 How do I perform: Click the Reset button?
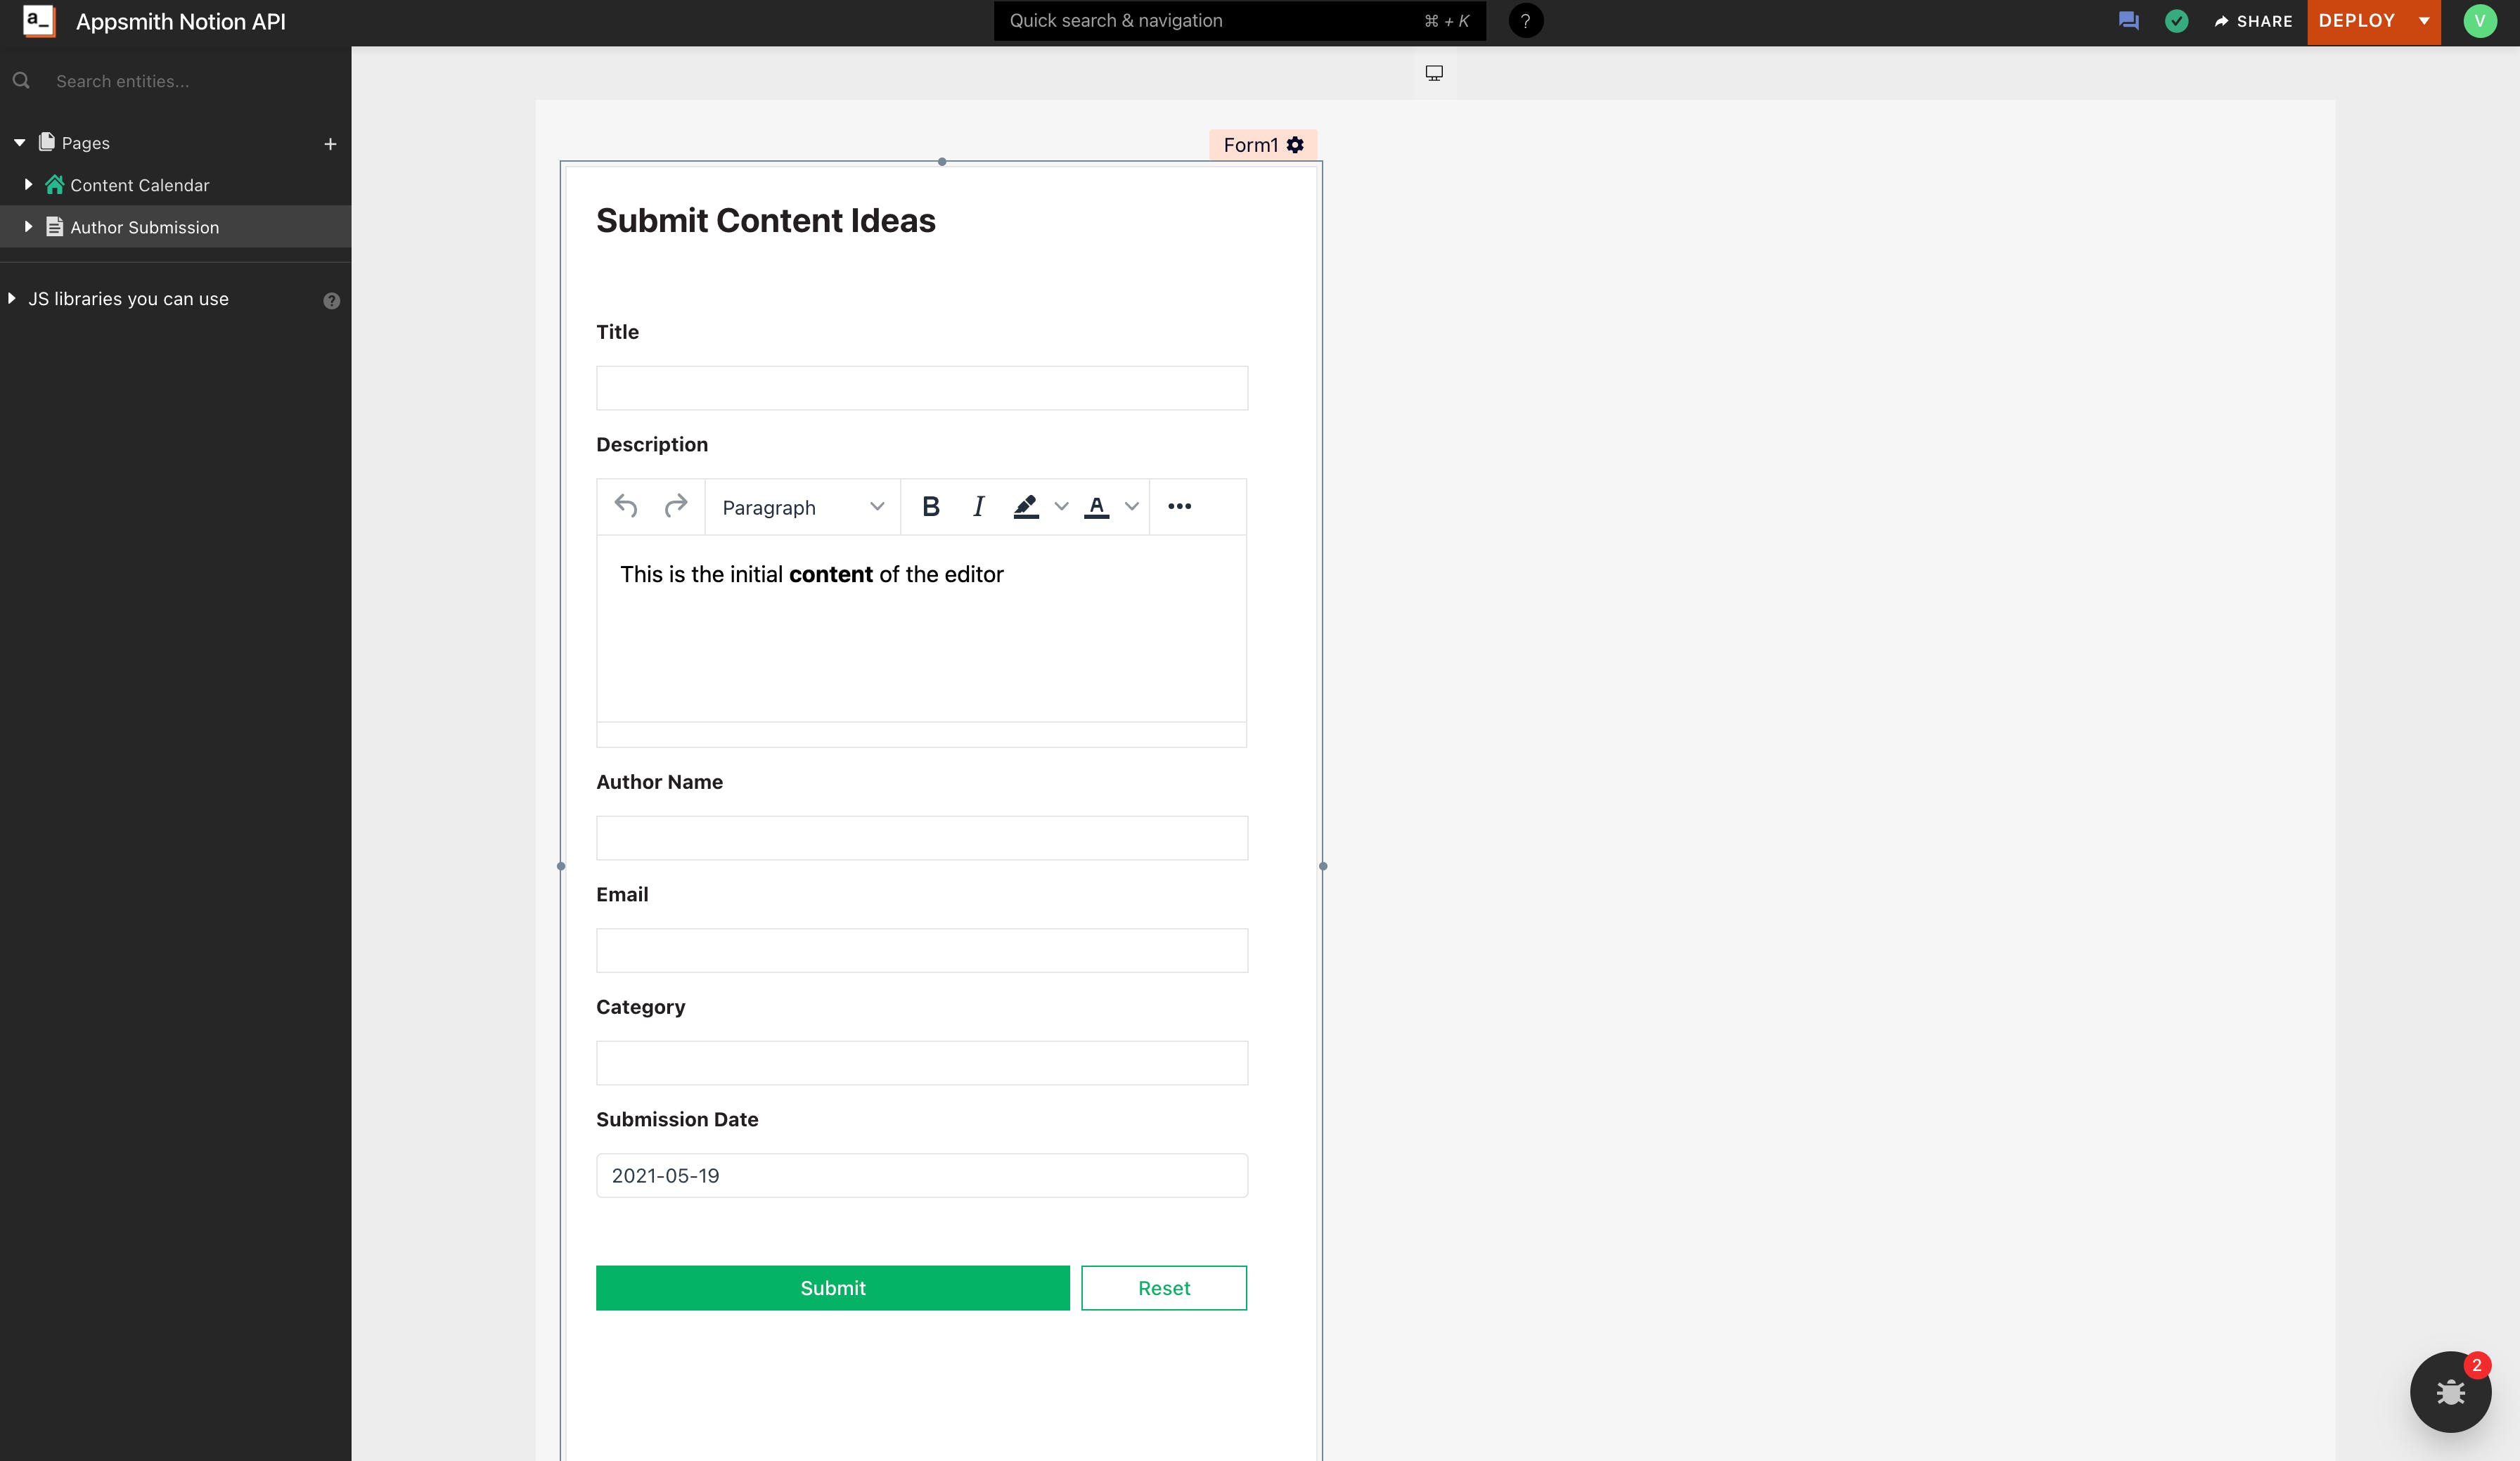tap(1164, 1288)
